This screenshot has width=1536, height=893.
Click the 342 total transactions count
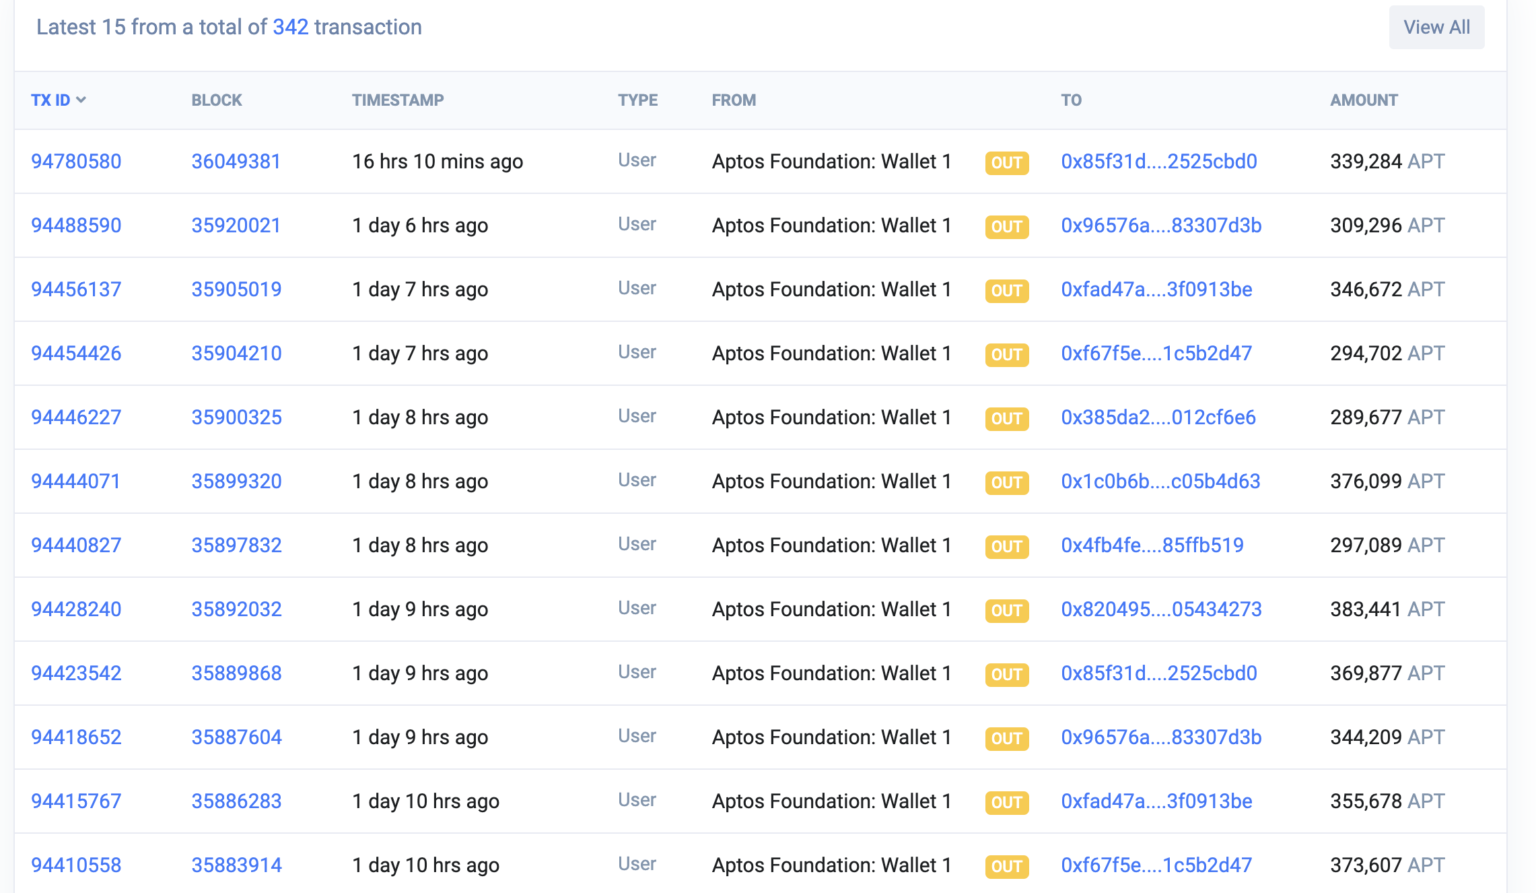(x=290, y=27)
